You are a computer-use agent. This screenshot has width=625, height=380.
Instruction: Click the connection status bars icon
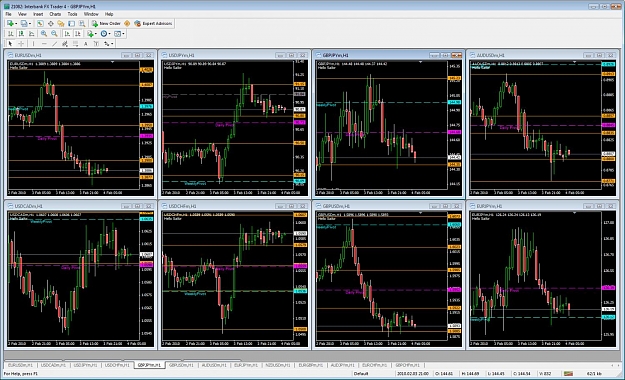[x=568, y=374]
